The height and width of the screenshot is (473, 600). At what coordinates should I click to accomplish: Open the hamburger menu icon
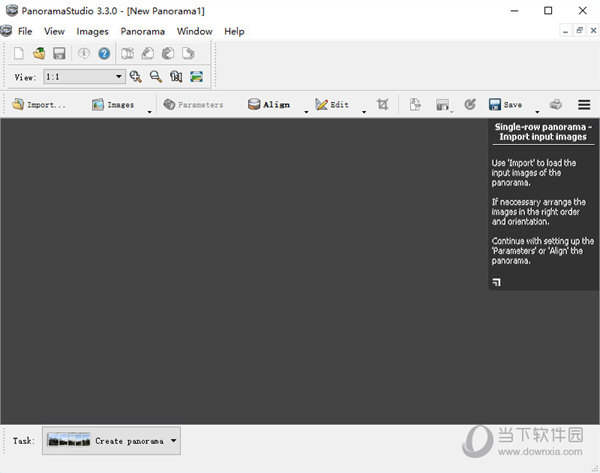[x=584, y=104]
